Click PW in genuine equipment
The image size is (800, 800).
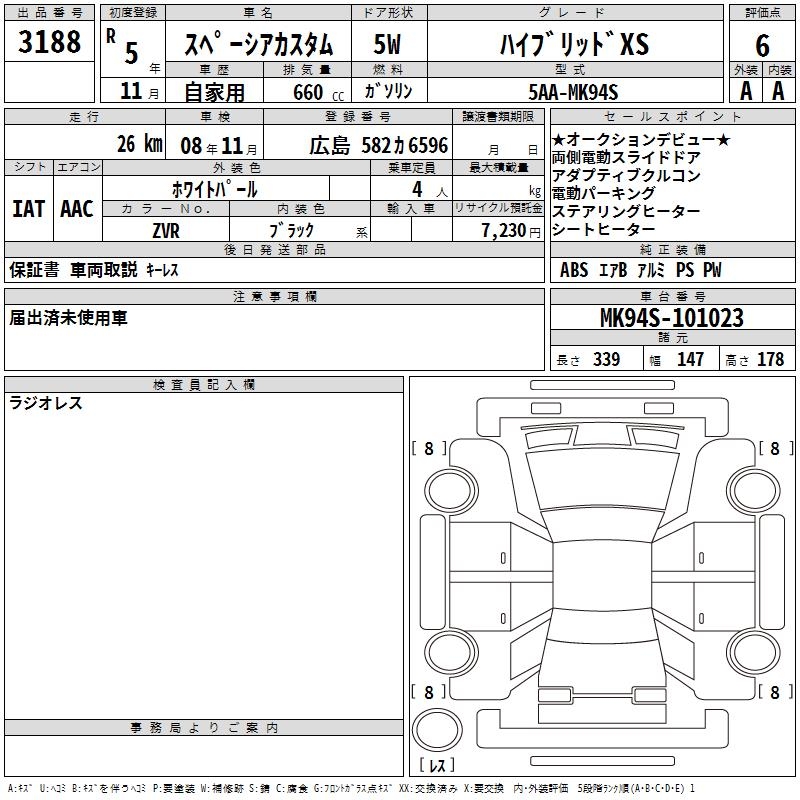tap(712, 270)
